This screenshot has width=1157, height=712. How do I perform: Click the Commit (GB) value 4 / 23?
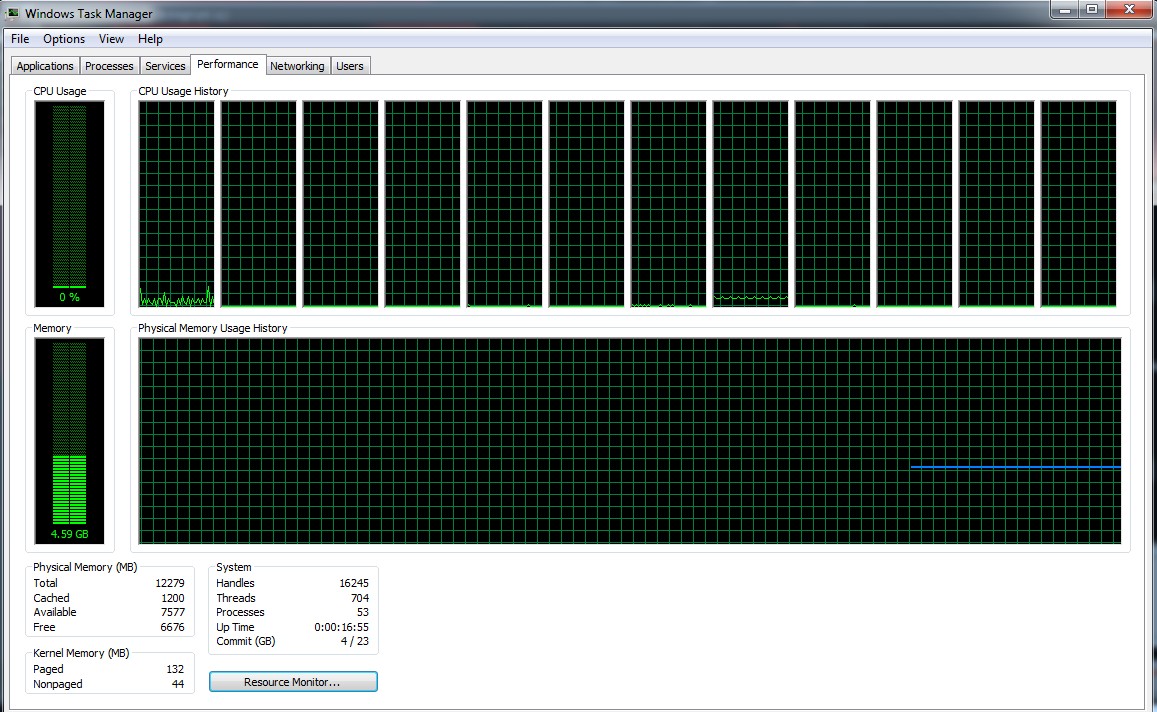coord(355,641)
